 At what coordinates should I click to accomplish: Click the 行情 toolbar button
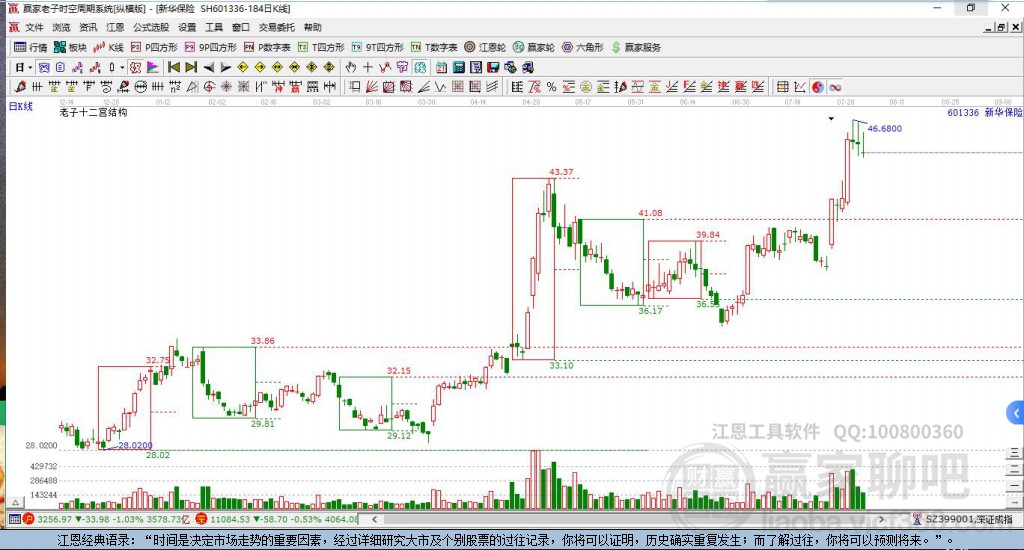click(31, 47)
